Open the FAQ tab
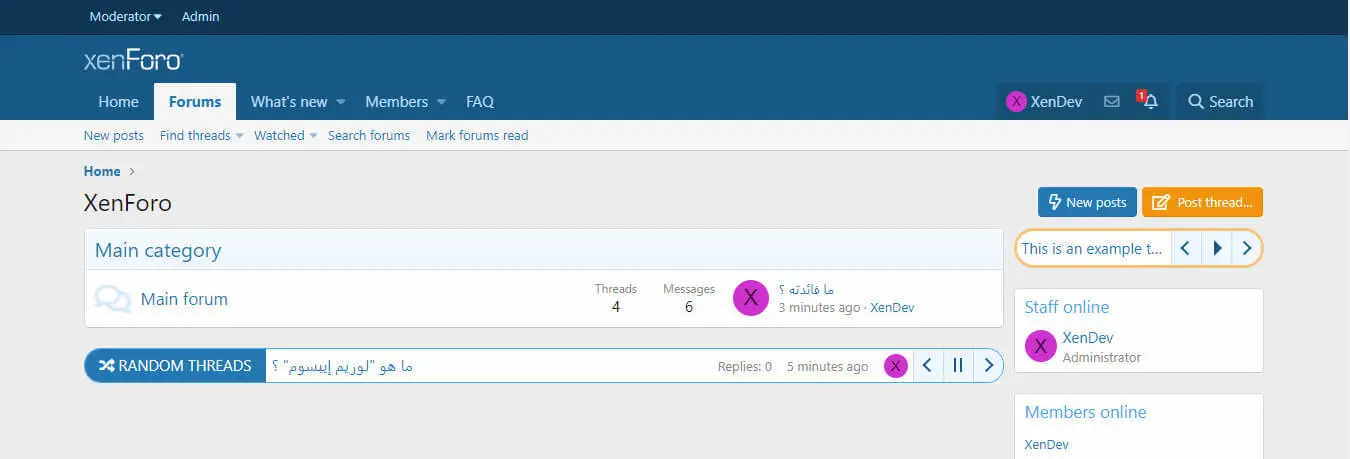Image resolution: width=1350 pixels, height=459 pixels. 480,102
